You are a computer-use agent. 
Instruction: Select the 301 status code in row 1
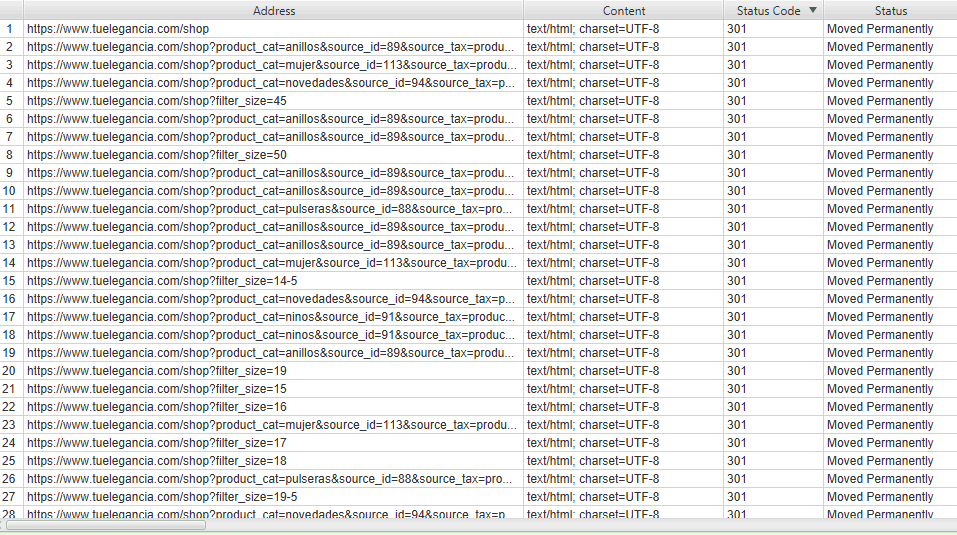point(737,29)
